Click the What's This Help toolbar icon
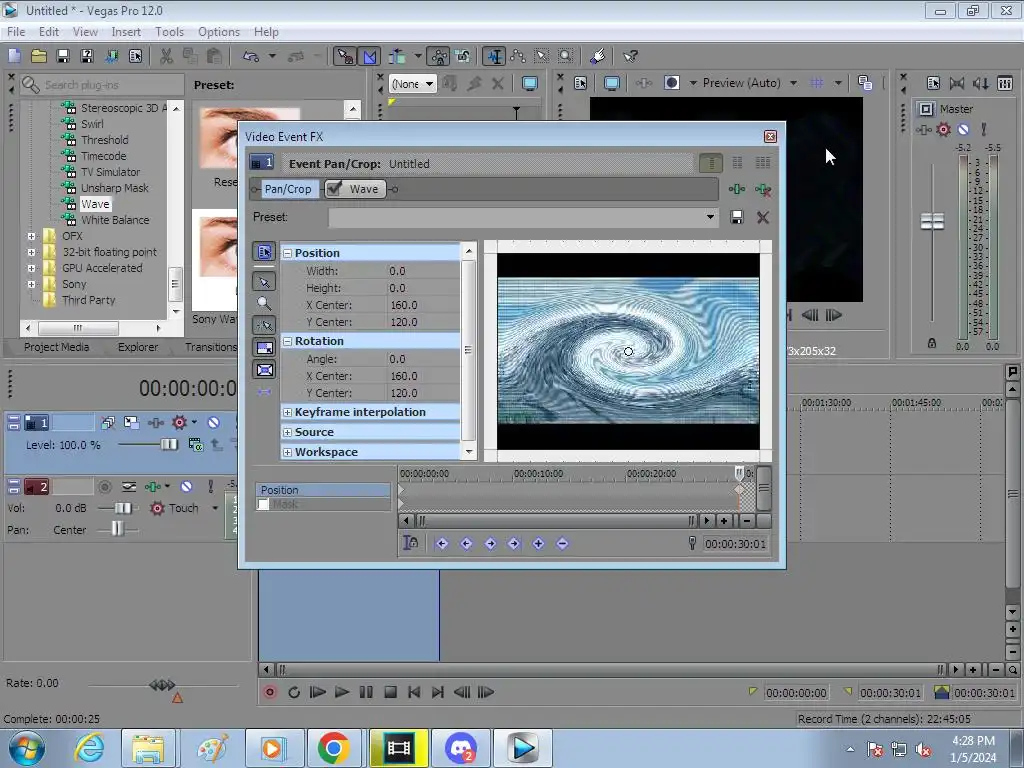Viewport: 1024px width, 768px height. click(630, 56)
